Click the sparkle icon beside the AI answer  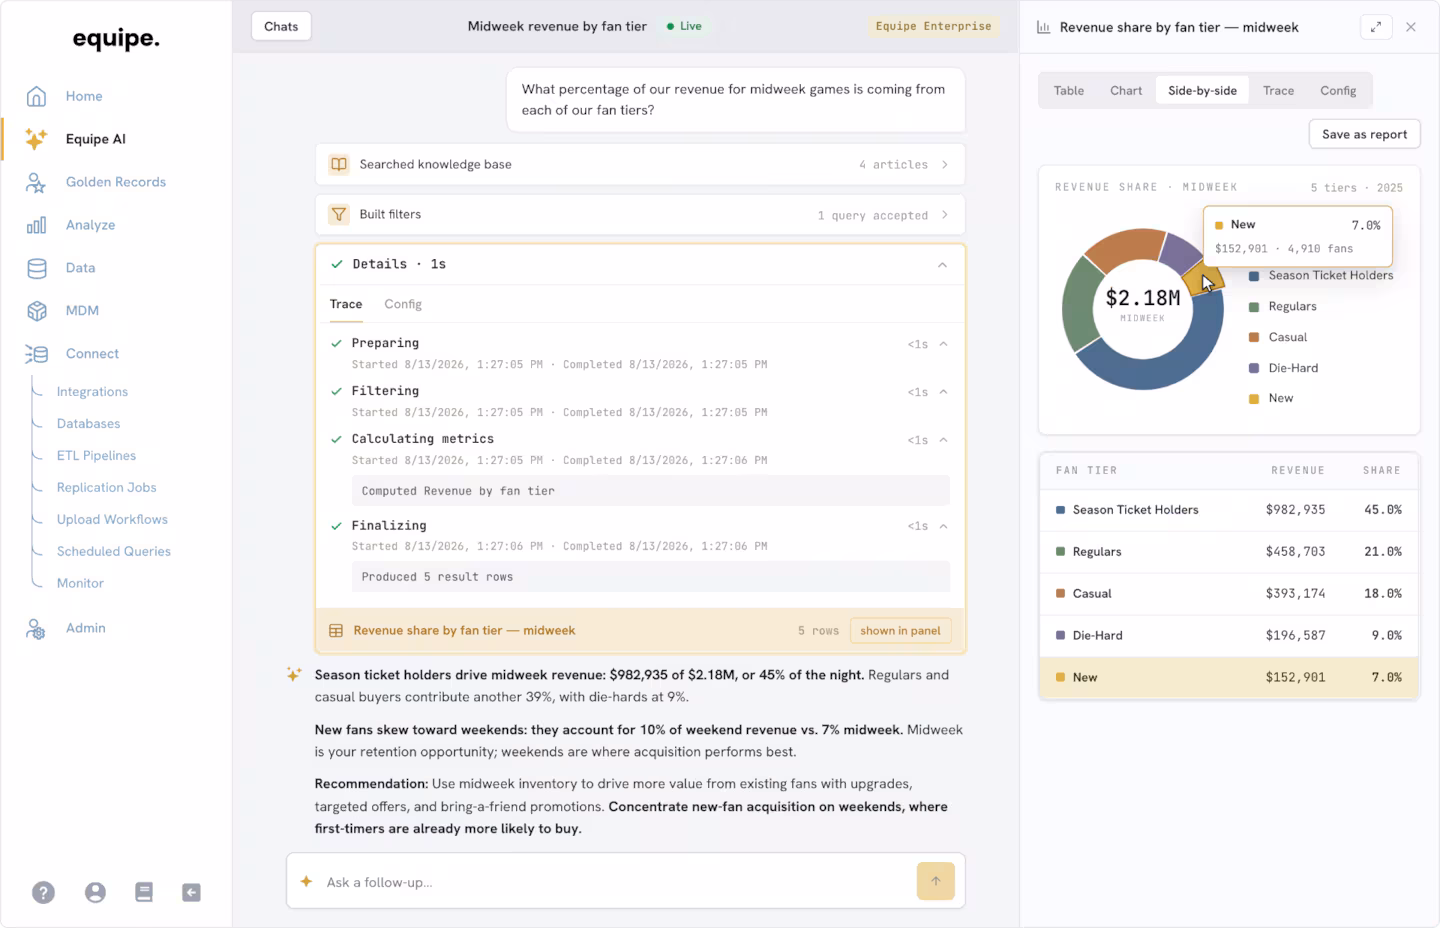point(294,675)
